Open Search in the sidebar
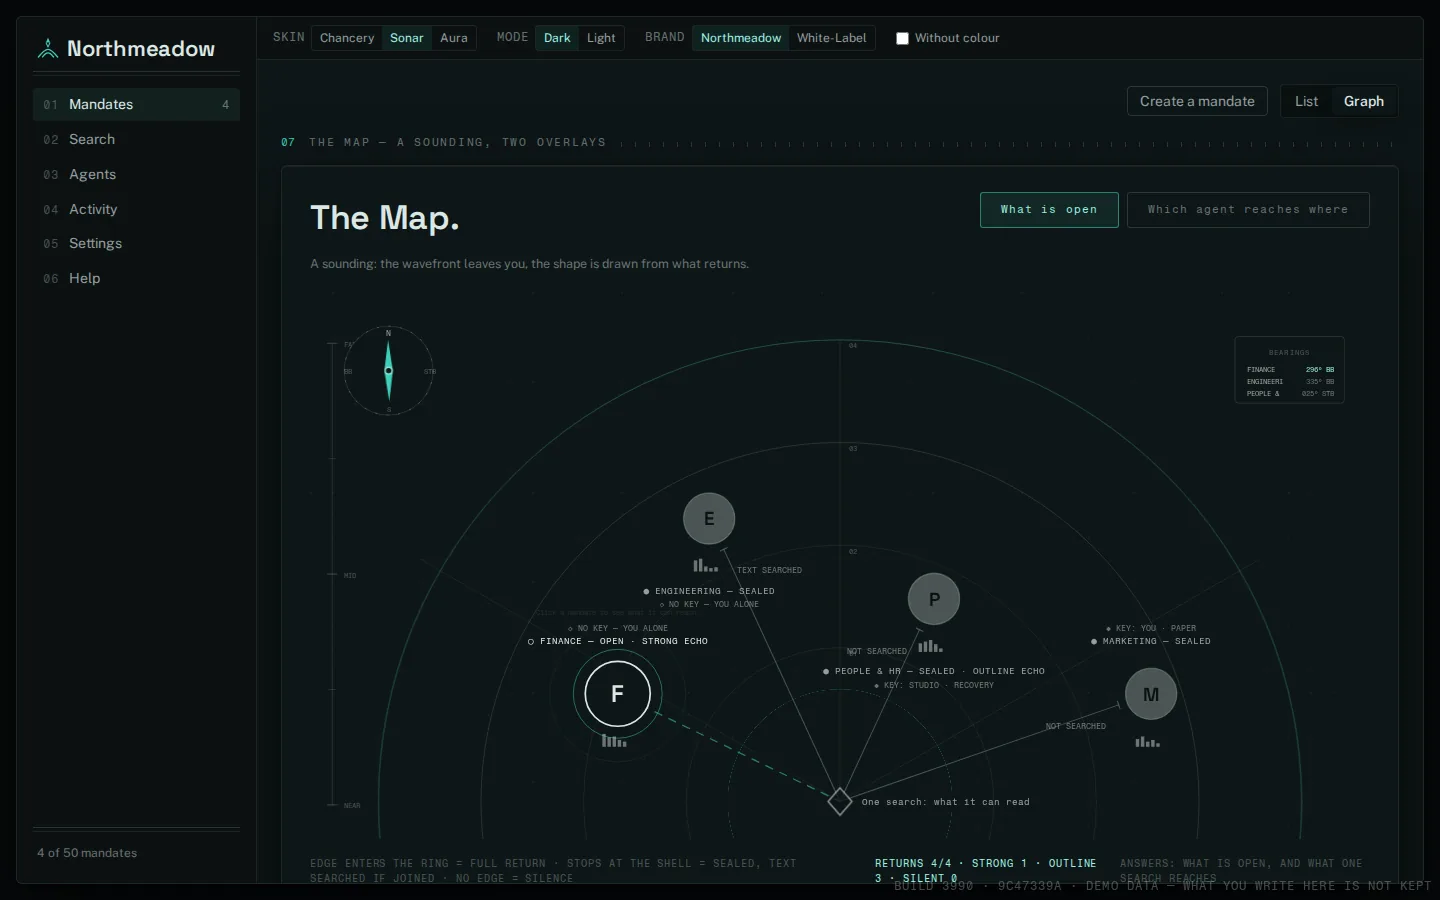This screenshot has height=900, width=1440. click(x=136, y=139)
